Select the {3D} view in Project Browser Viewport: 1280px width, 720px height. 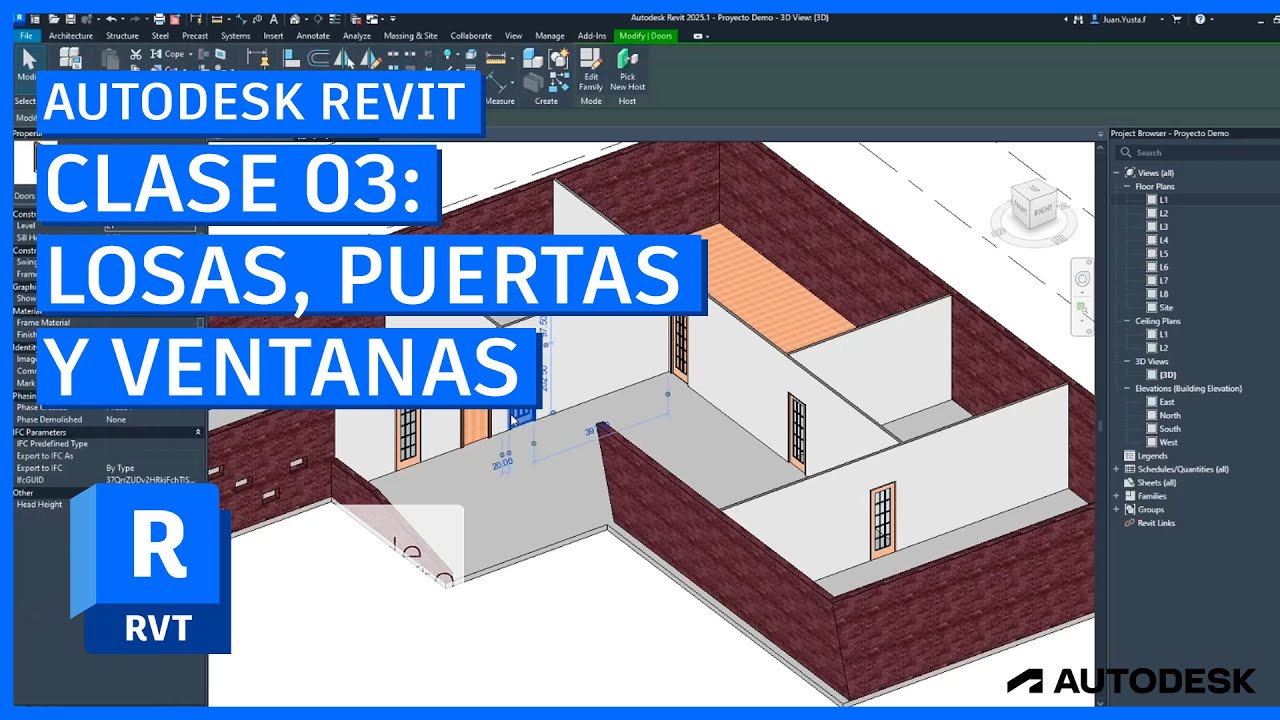(1167, 375)
